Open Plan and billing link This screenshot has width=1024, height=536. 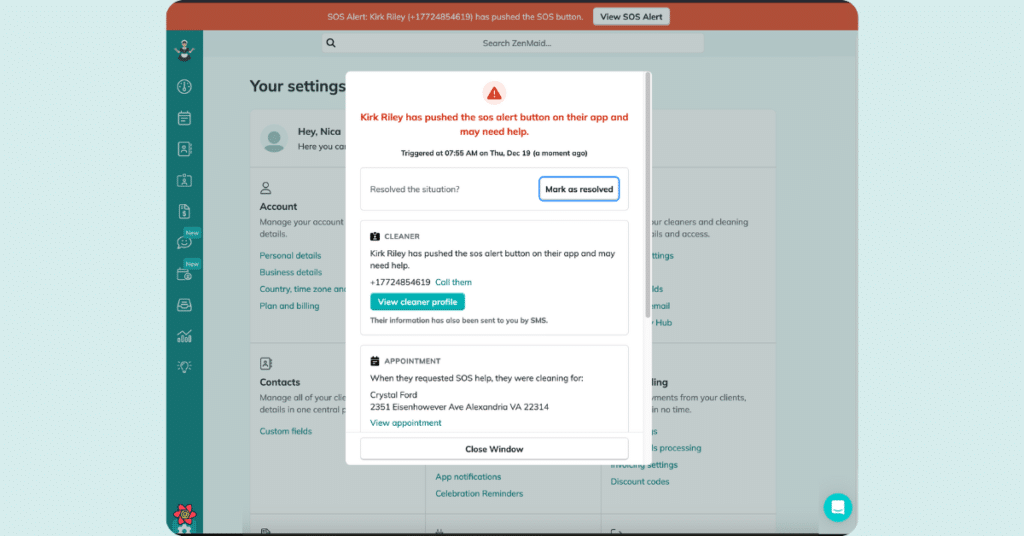[289, 306]
